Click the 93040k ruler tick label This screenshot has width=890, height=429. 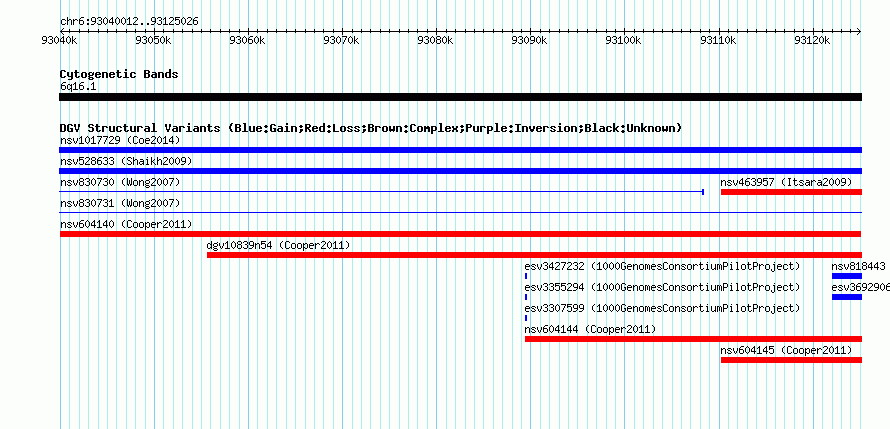tap(60, 41)
